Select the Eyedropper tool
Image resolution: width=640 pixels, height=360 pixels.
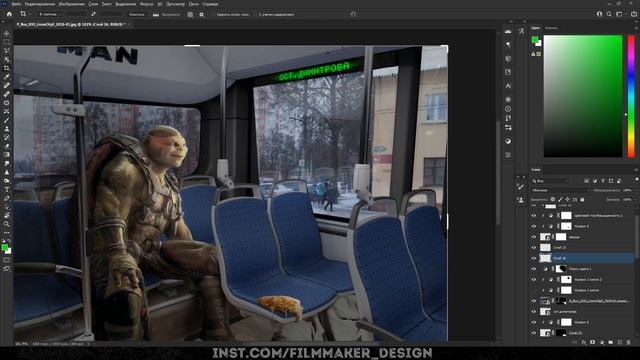click(x=7, y=77)
